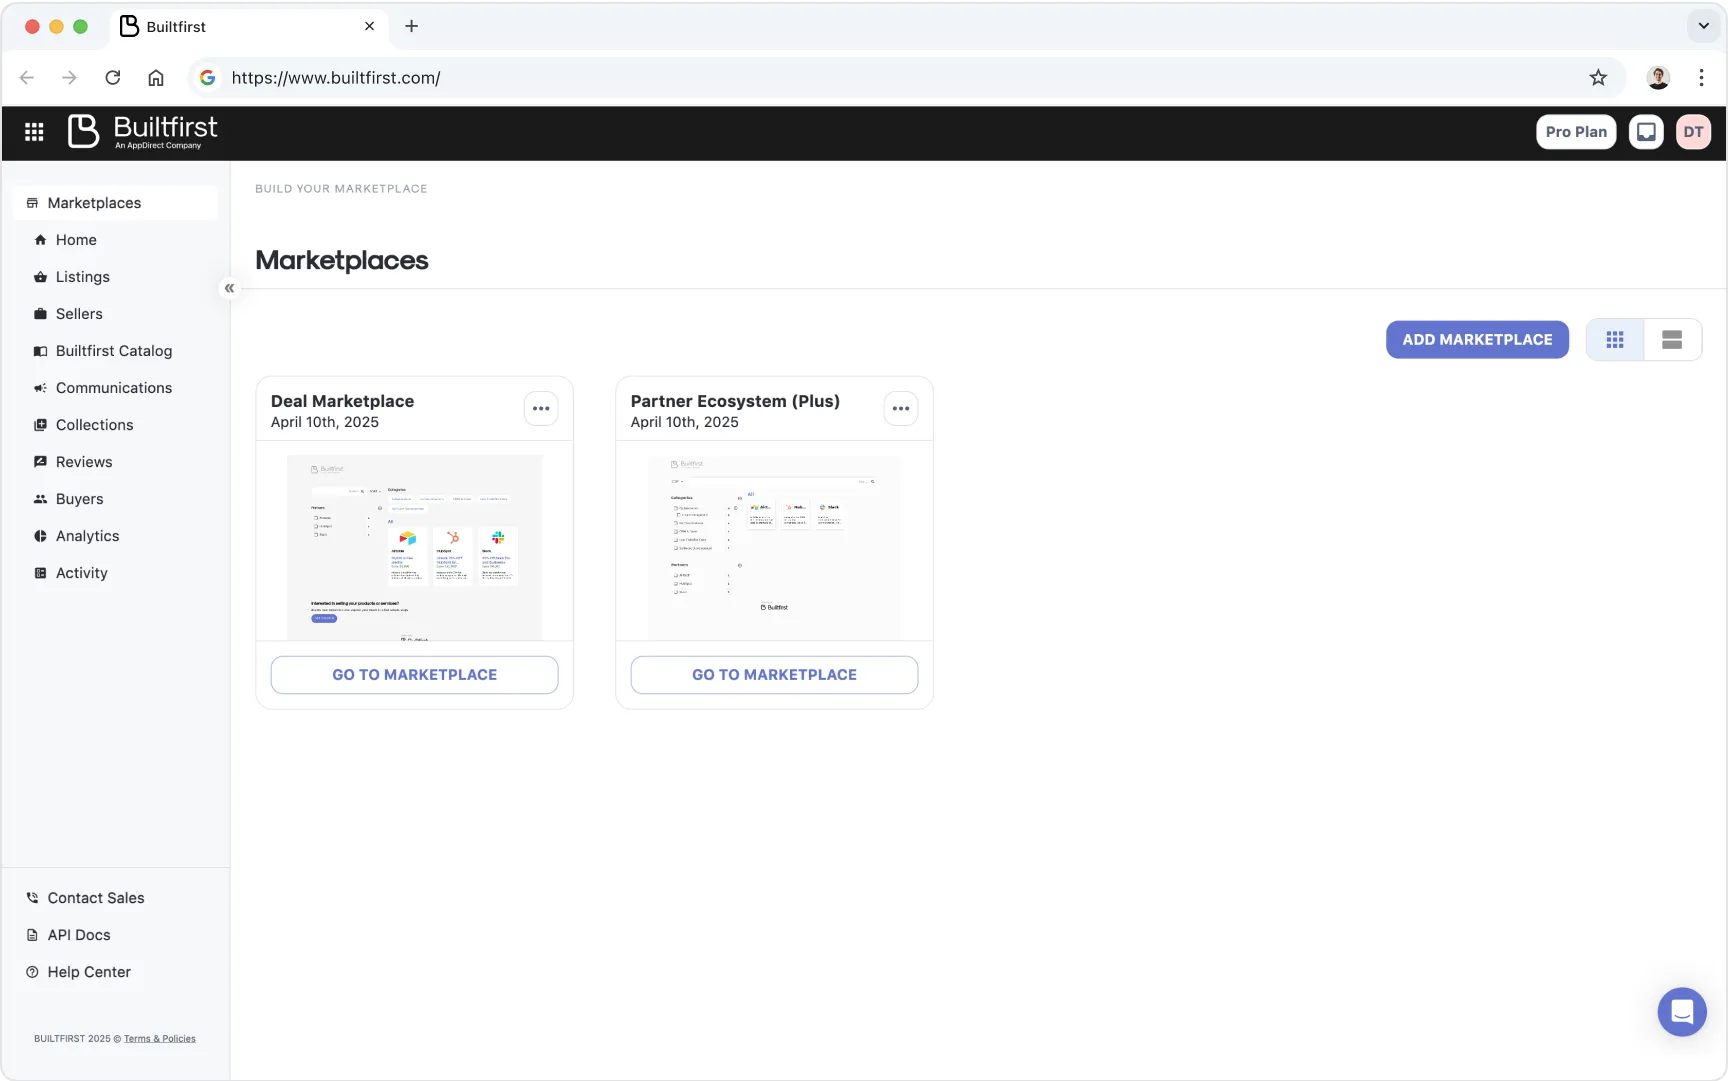Viewport: 1728px width, 1081px height.
Task: Open Collections in the sidebar
Action: (94, 425)
